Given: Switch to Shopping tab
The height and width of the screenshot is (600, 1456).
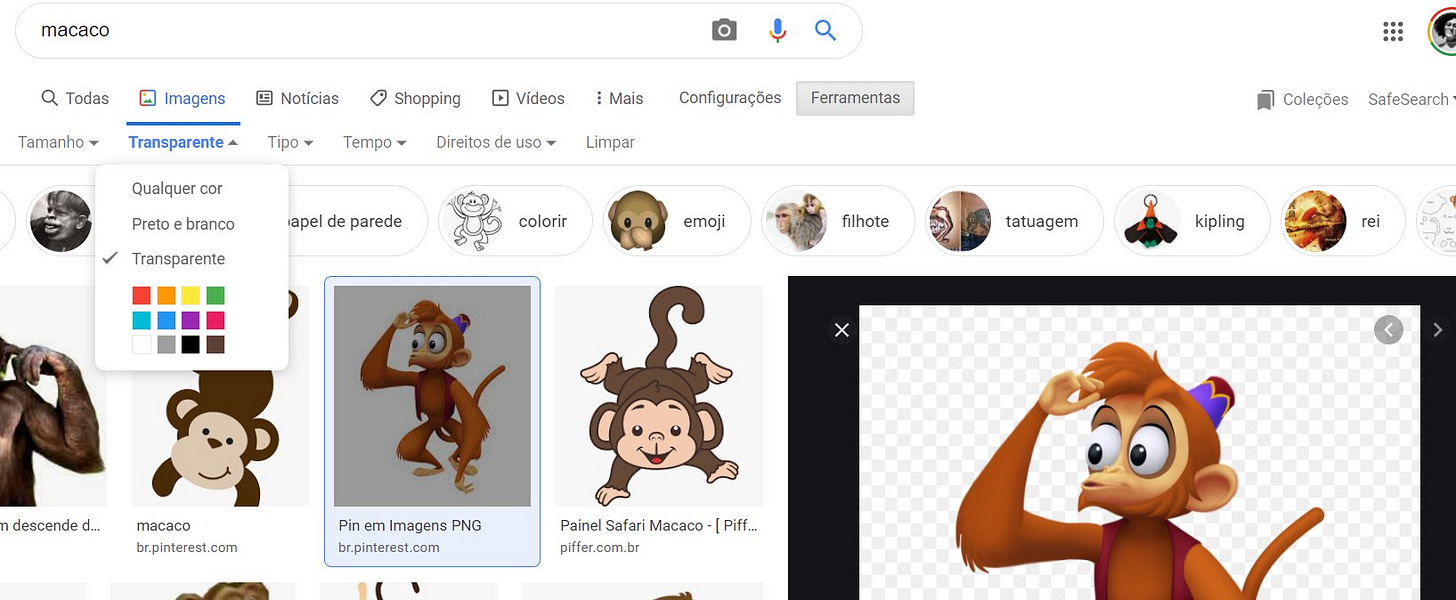Looking at the screenshot, I should [415, 98].
